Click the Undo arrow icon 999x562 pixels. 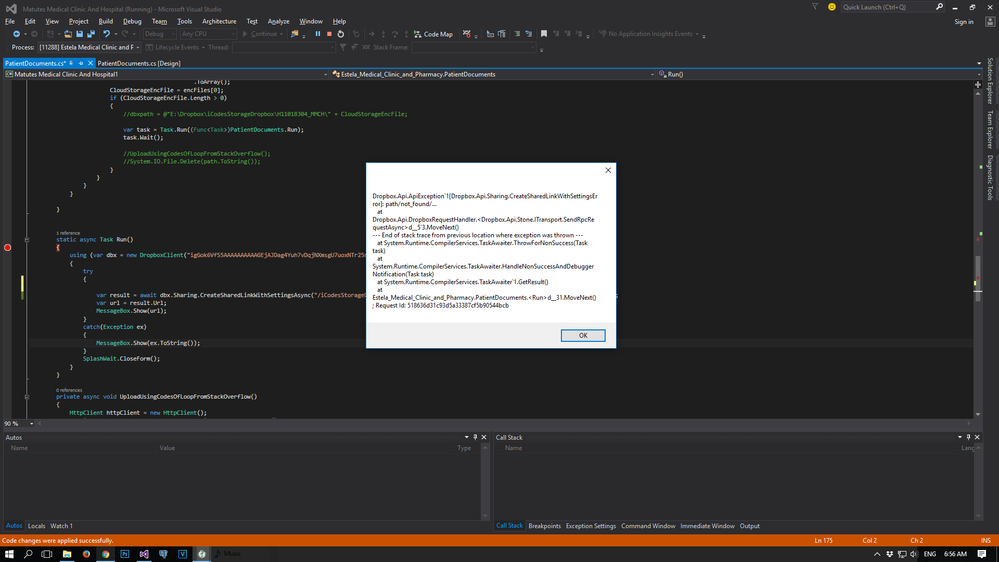coord(107,34)
